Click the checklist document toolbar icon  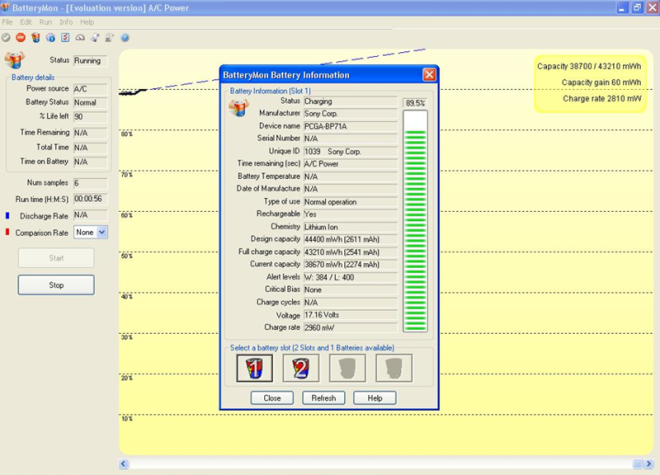click(x=65, y=38)
